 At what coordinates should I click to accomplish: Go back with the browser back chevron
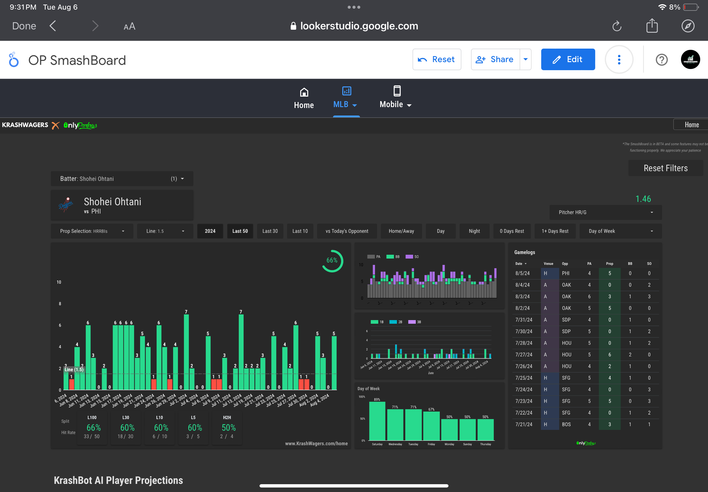[x=53, y=26]
